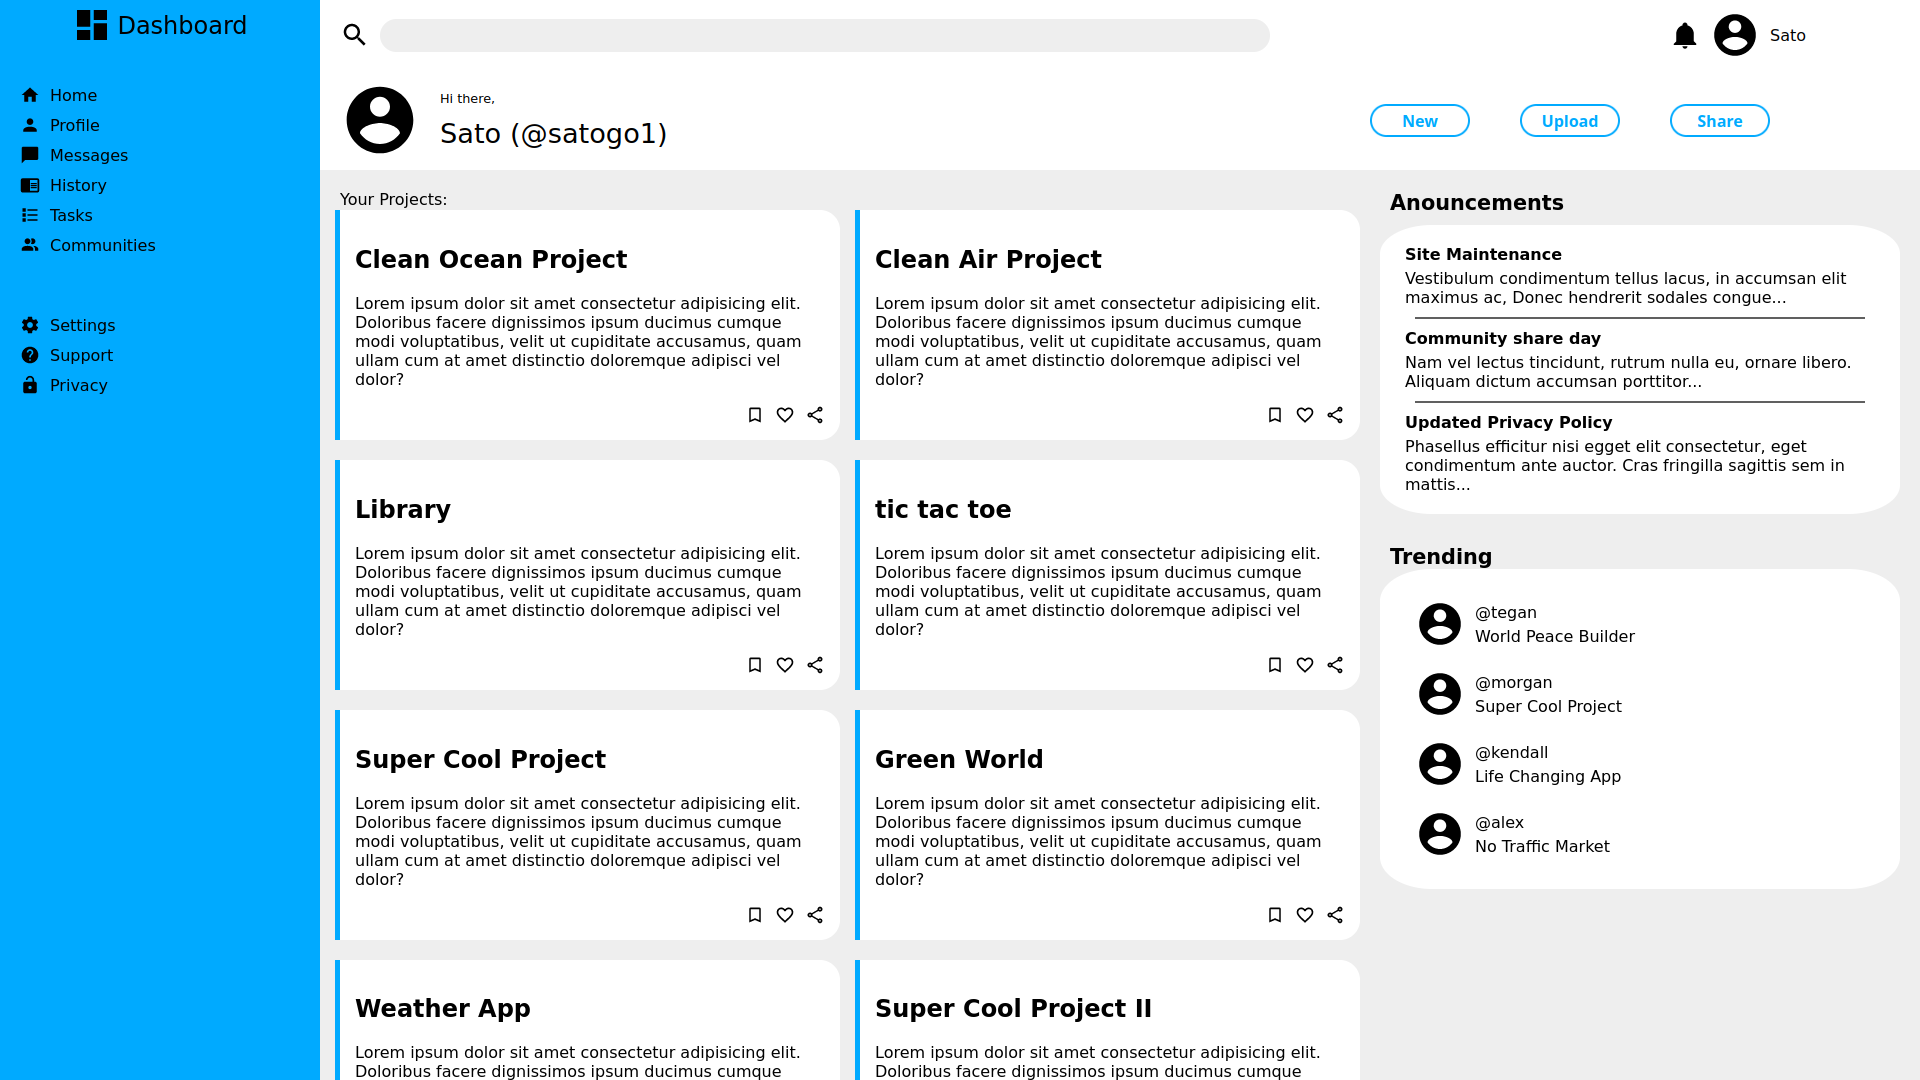Open History in sidebar
This screenshot has width=1920, height=1080.
(63, 185)
